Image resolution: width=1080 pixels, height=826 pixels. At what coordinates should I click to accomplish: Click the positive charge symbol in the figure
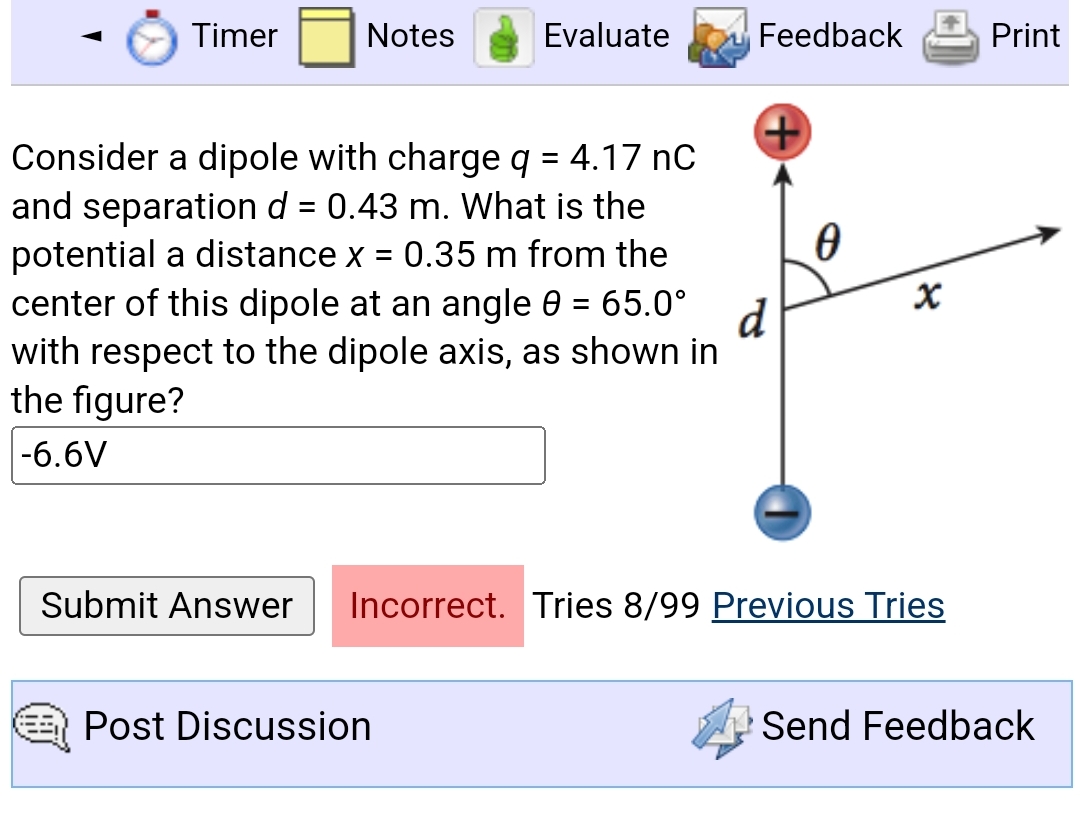tap(783, 133)
